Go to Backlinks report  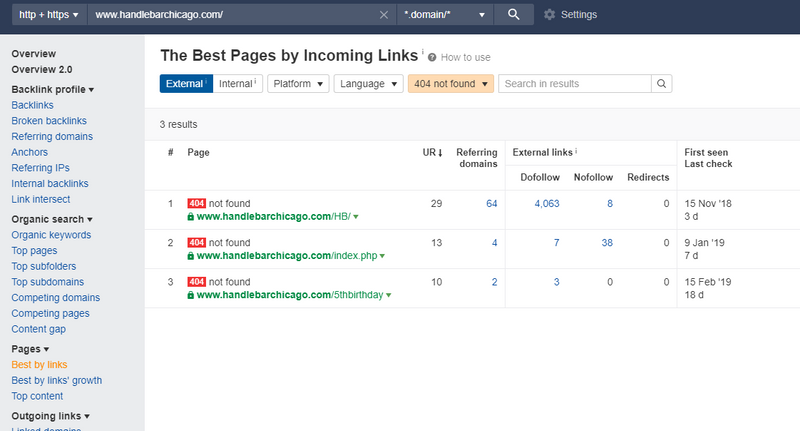(x=32, y=105)
